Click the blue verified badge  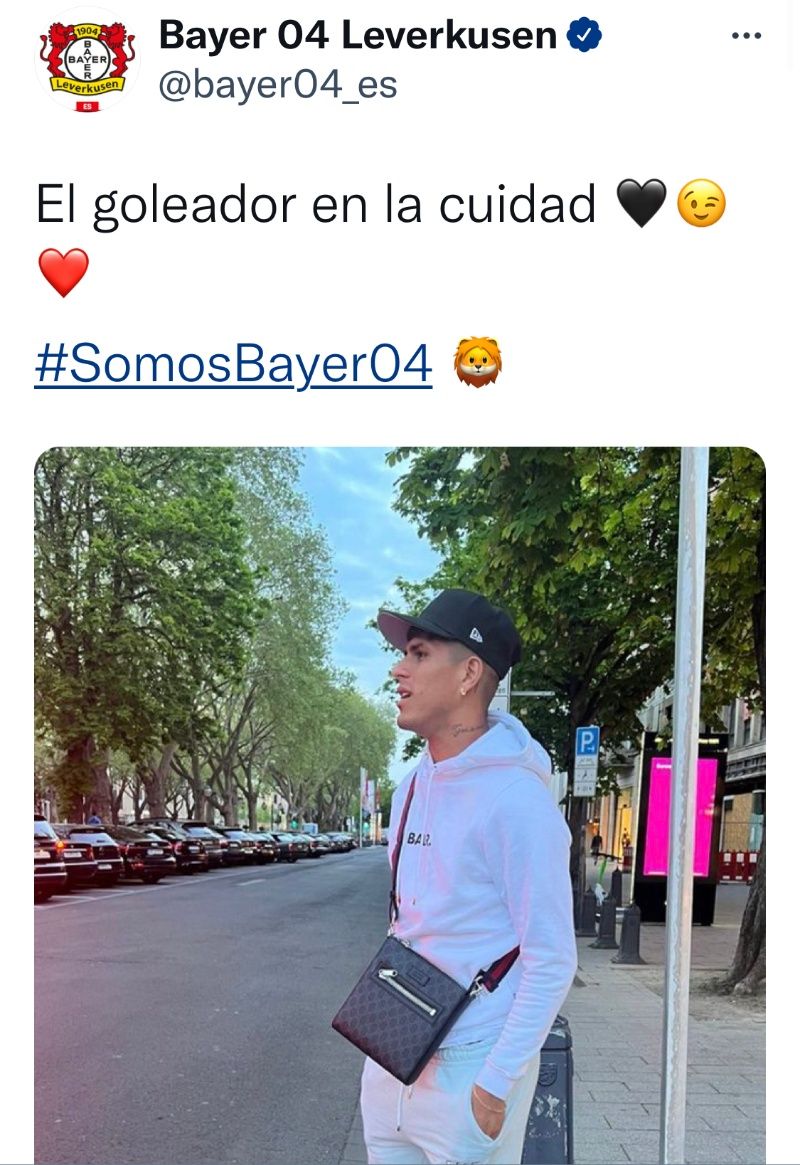(x=585, y=35)
